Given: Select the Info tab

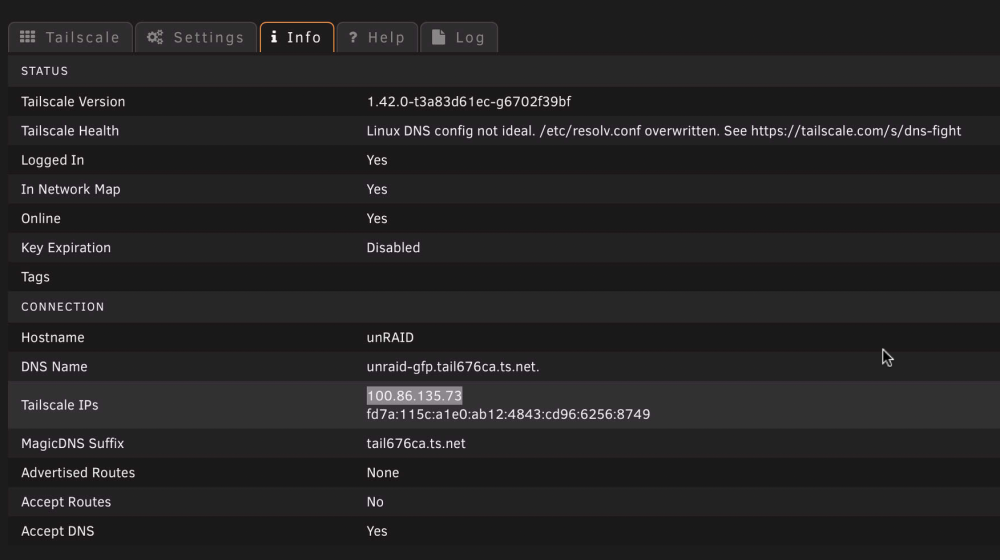Looking at the screenshot, I should point(297,37).
